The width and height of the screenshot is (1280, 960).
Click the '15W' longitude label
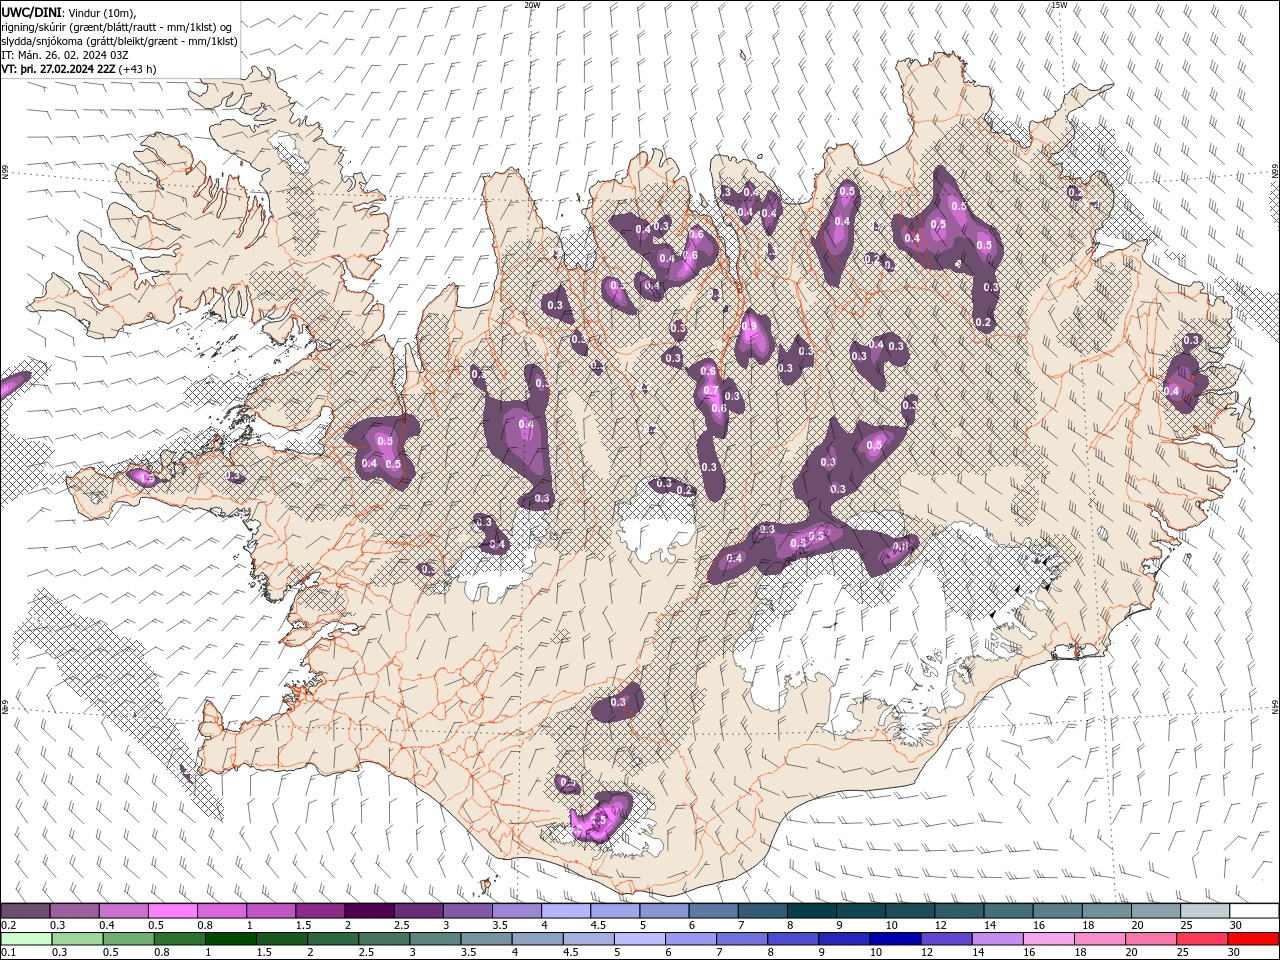[1059, 5]
